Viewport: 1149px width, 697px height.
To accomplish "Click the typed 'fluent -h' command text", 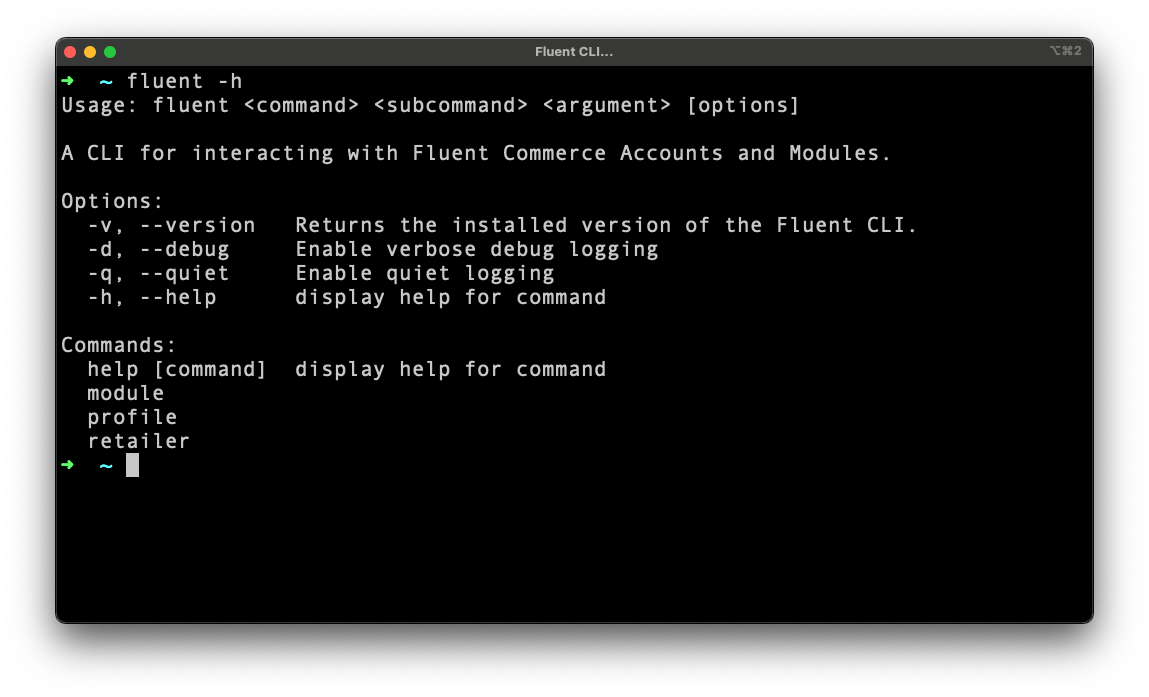I will tap(184, 81).
